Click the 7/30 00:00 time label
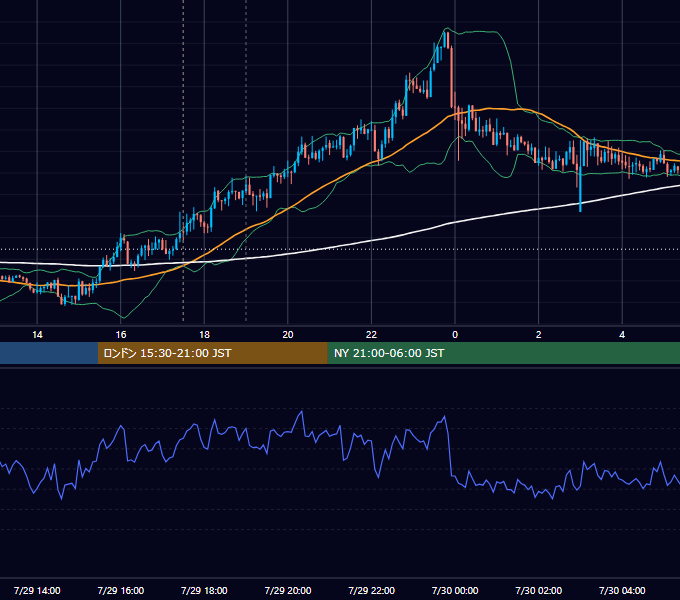Image resolution: width=680 pixels, height=600 pixels. coord(455,590)
